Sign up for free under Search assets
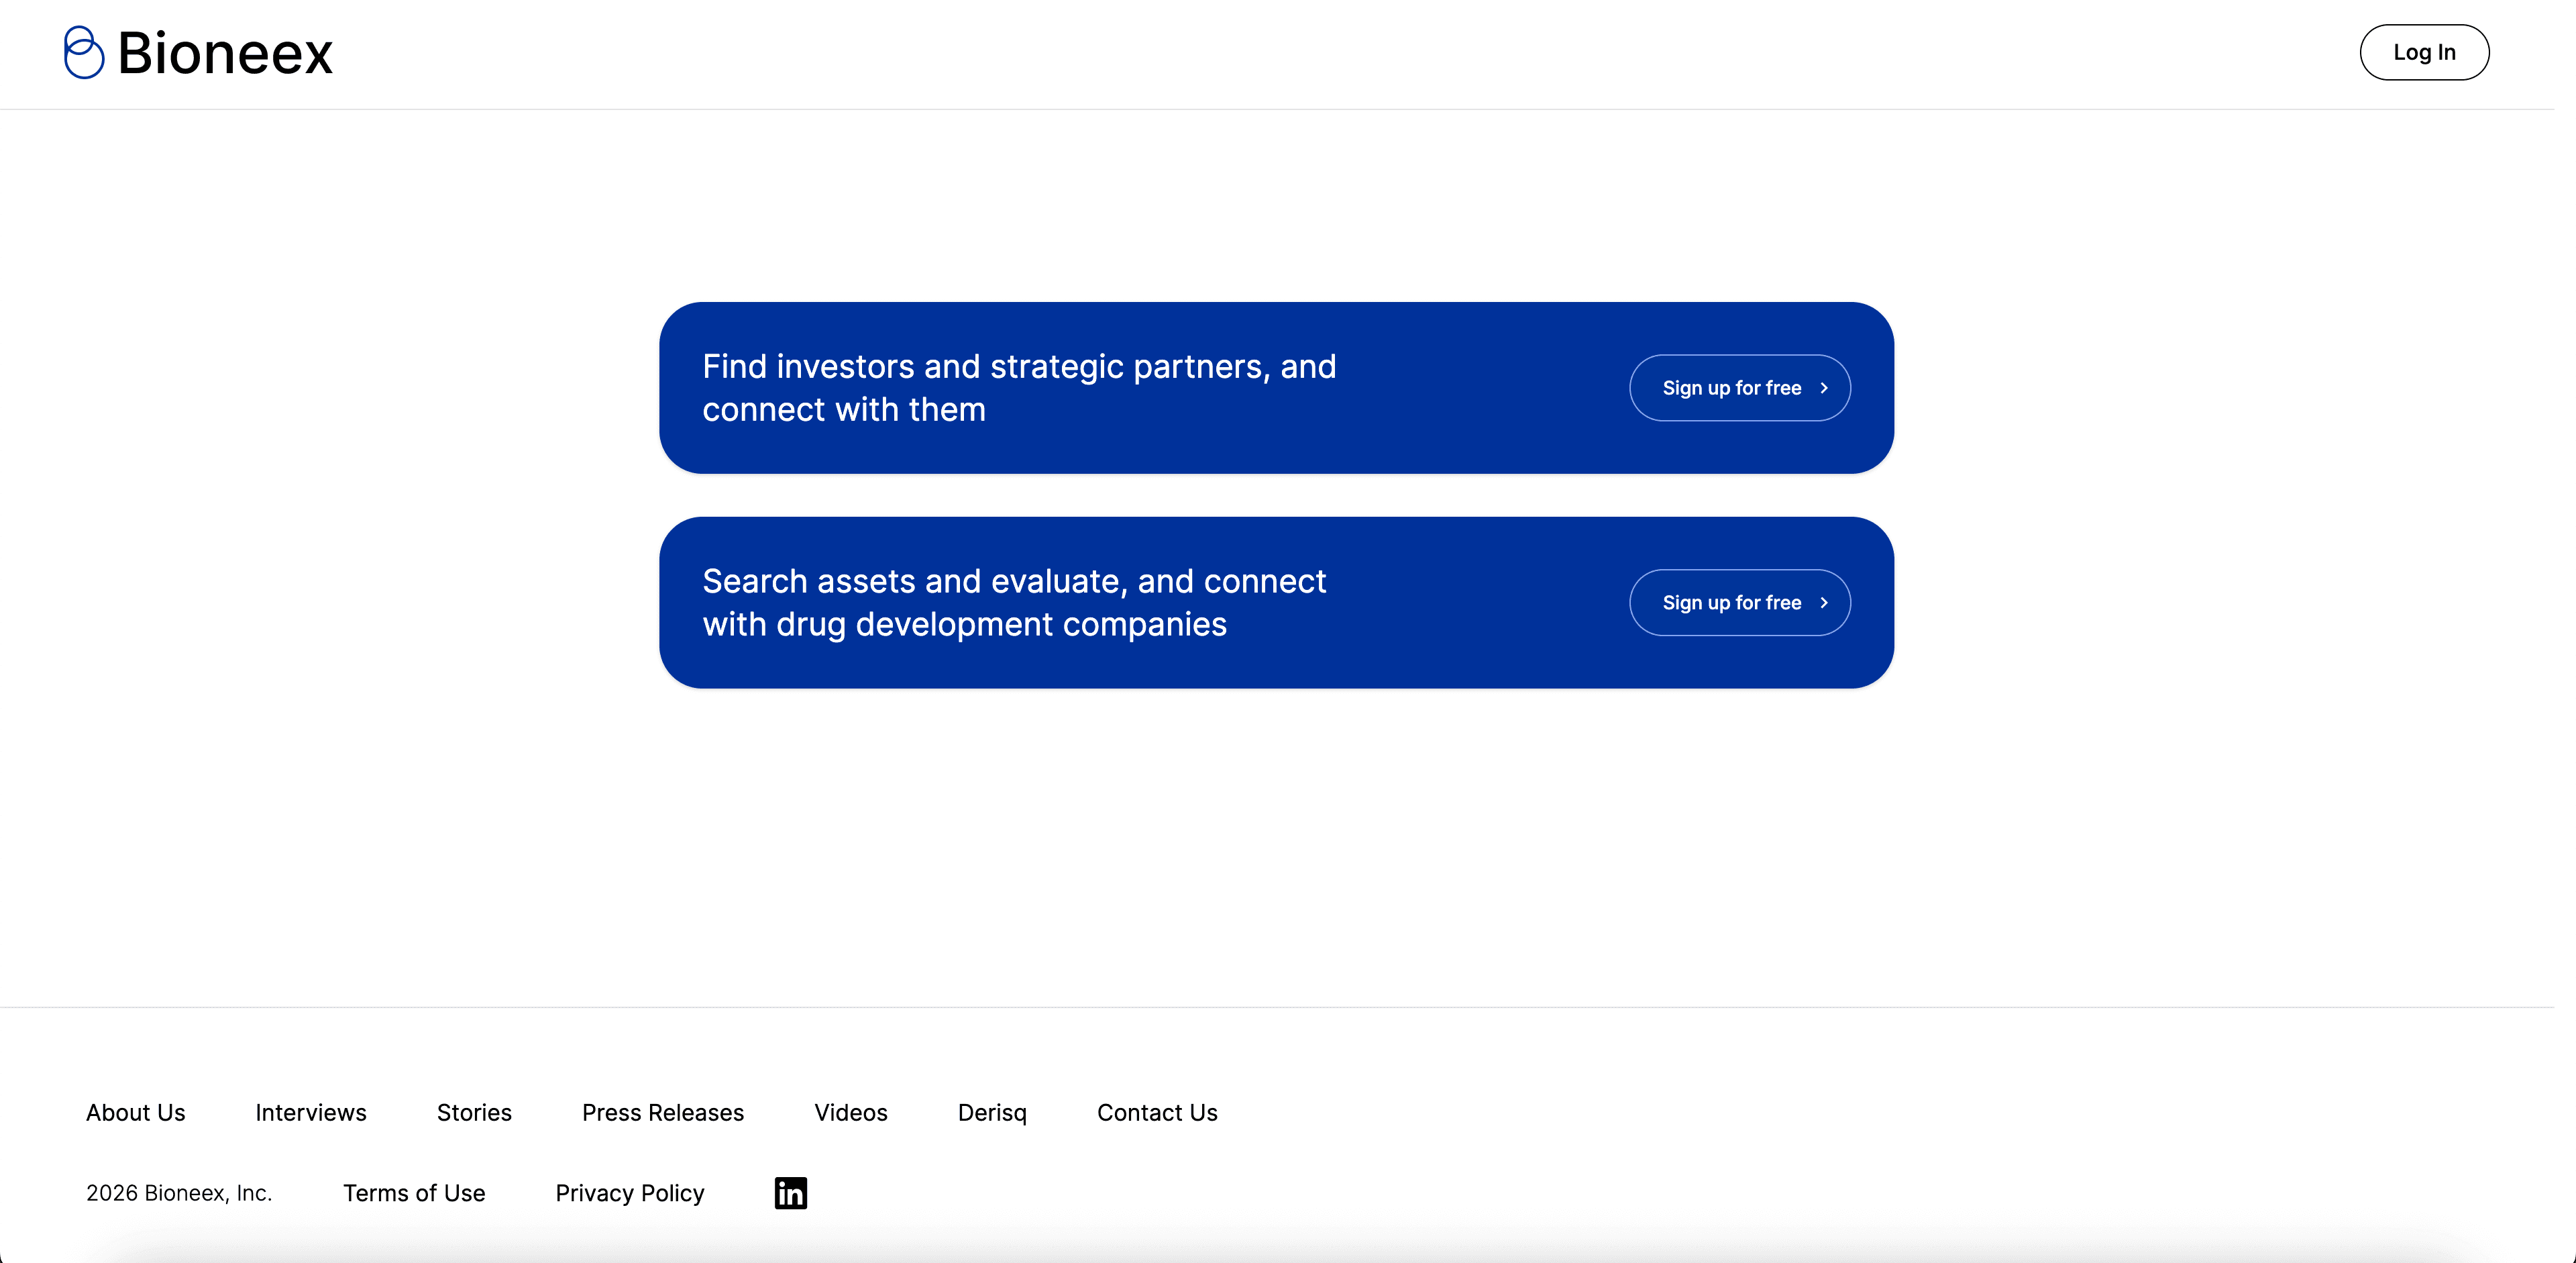 [x=1740, y=602]
